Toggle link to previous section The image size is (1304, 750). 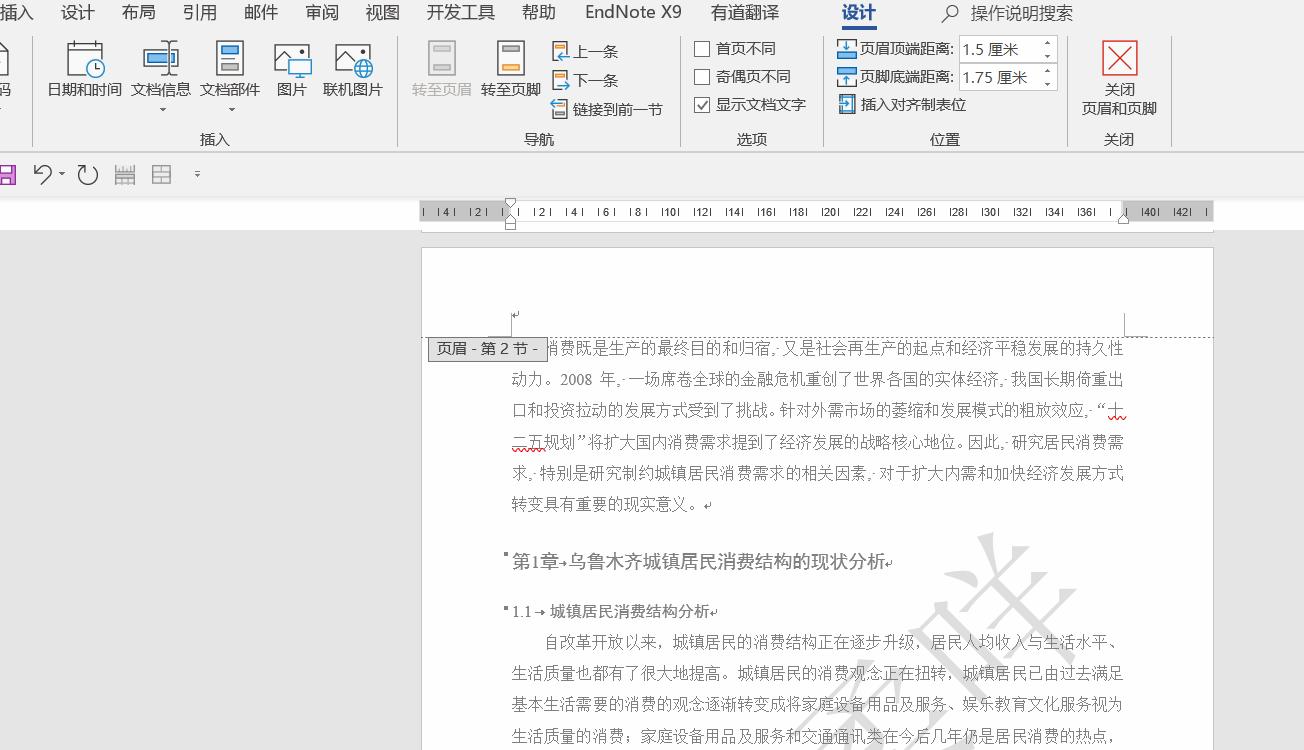[607, 107]
